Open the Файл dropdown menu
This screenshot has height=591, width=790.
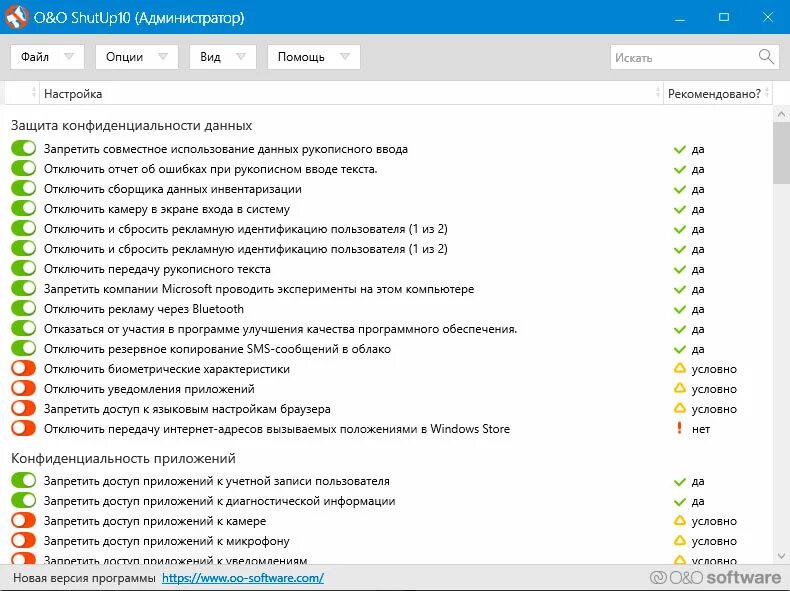click(47, 57)
